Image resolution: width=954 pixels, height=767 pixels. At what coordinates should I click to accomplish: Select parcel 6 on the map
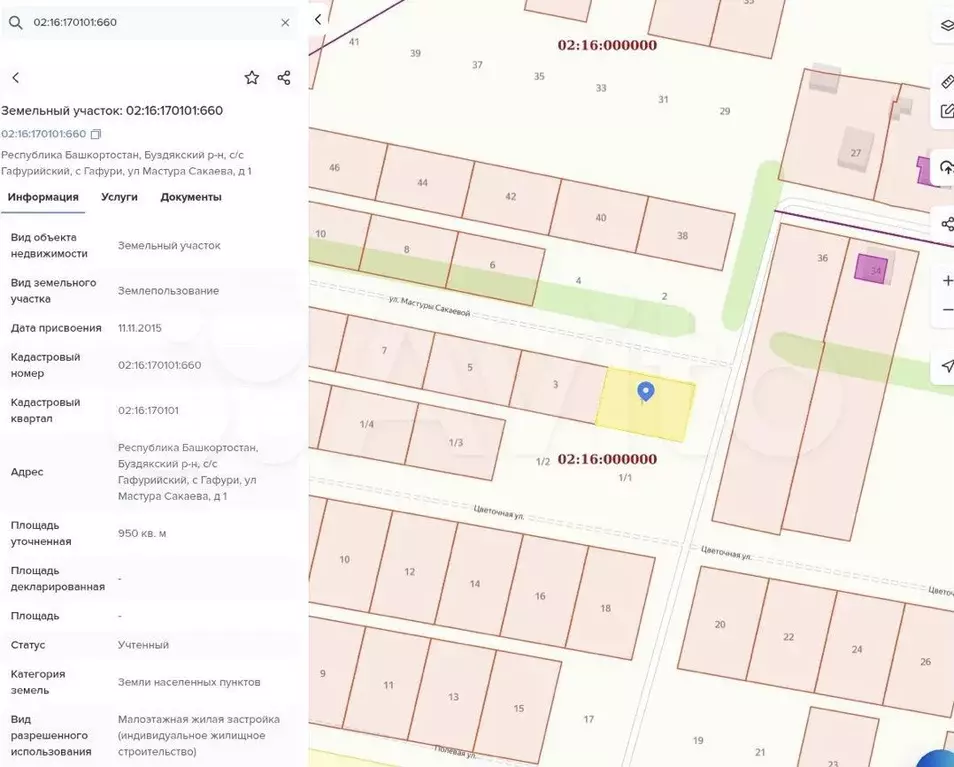tap(495, 268)
